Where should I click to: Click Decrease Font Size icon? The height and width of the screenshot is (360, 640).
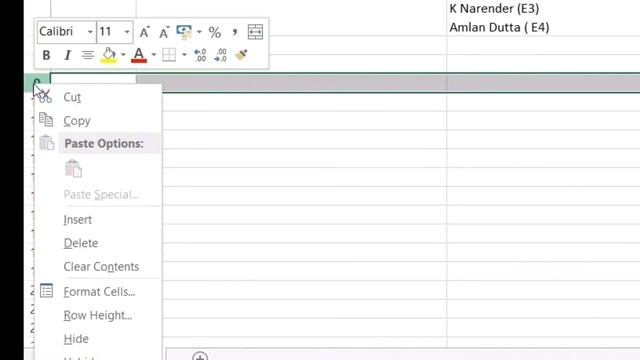point(164,32)
